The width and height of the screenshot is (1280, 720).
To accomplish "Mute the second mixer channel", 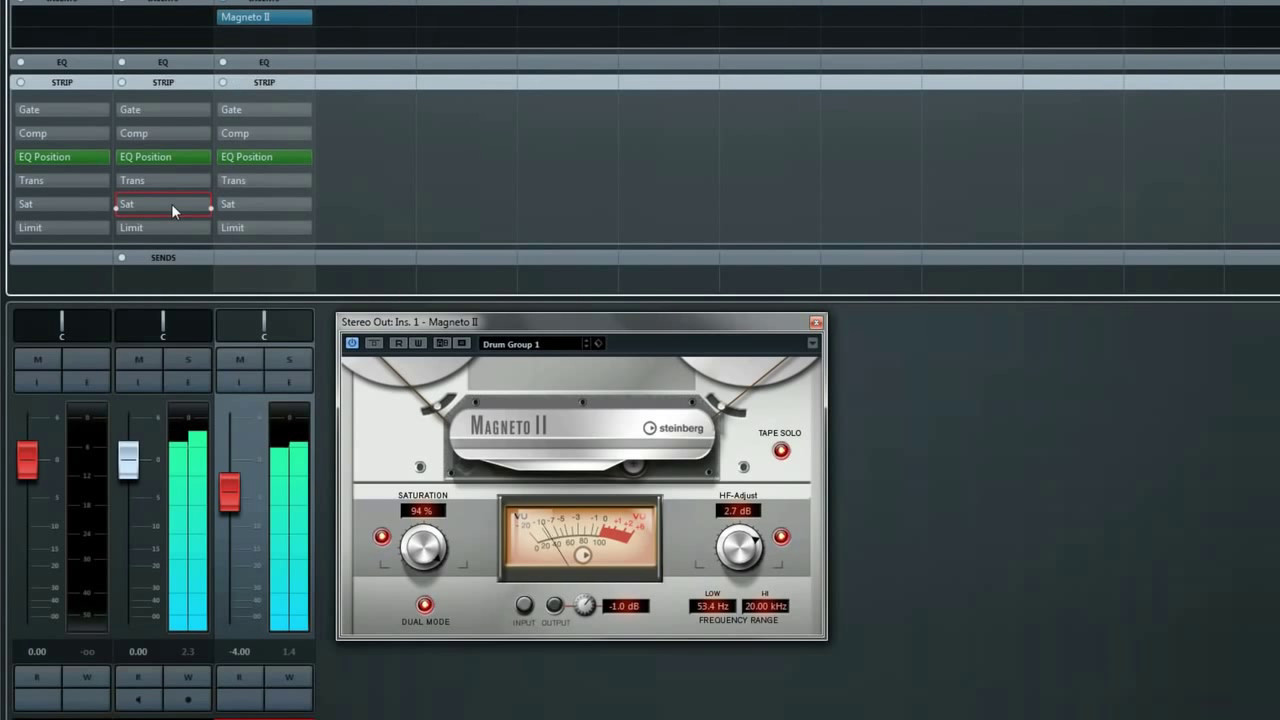I will coord(139,359).
